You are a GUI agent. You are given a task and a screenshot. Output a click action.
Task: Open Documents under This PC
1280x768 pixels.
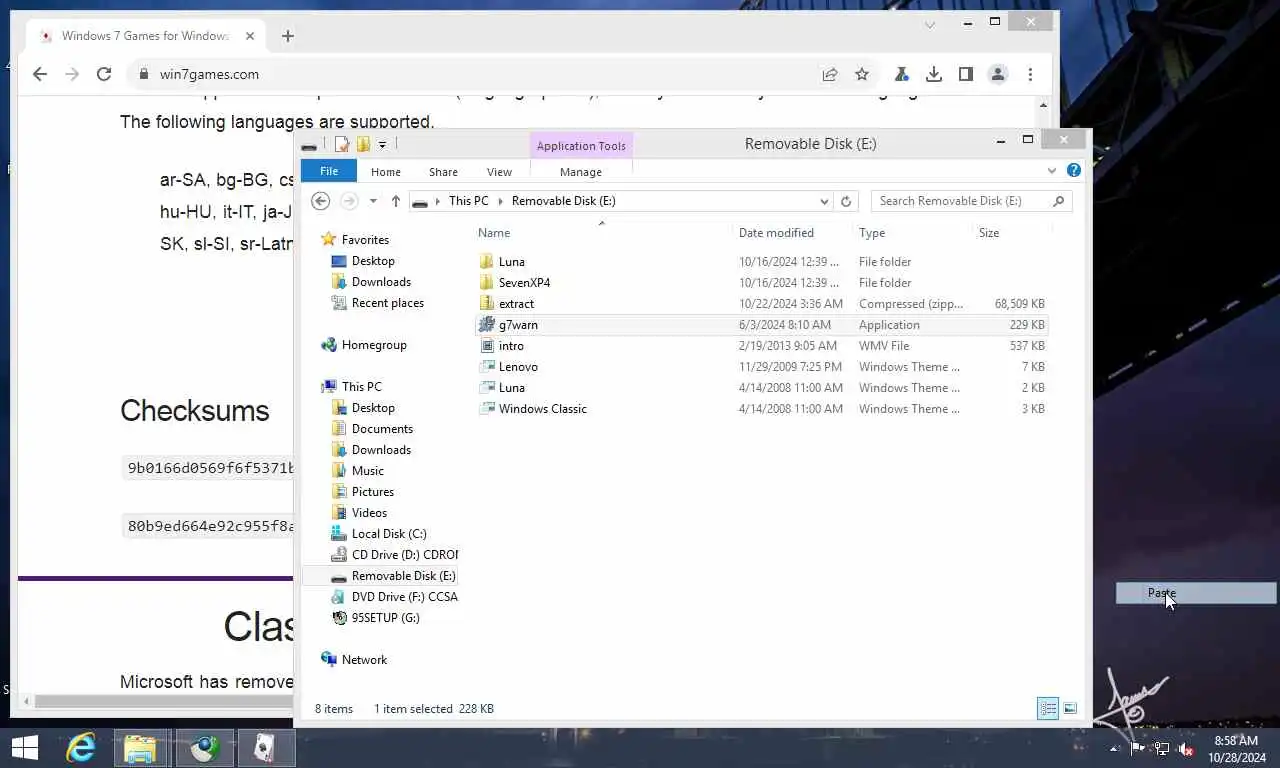[382, 429]
